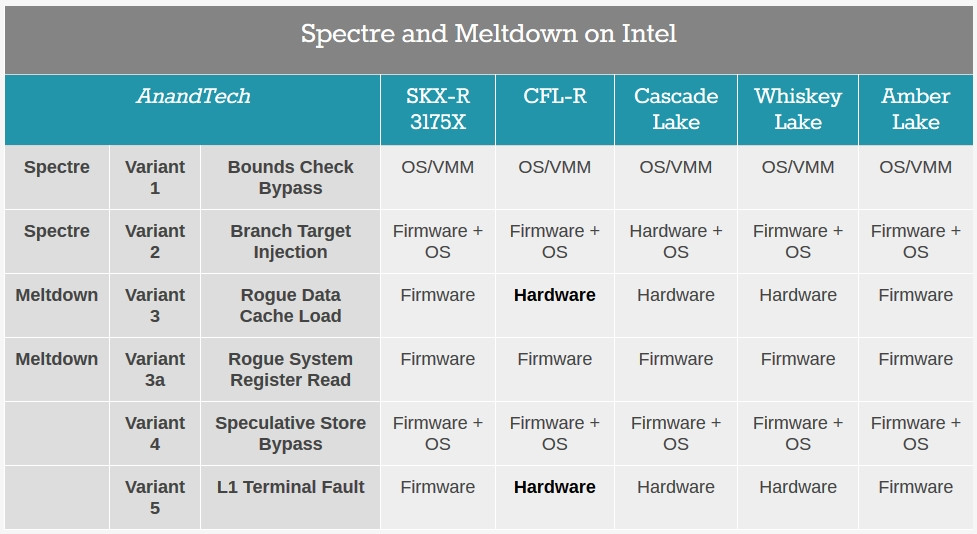Screen dimensions: 977x534
Task: Select Hardware + OS under Cascade Lake
Action: pos(676,242)
